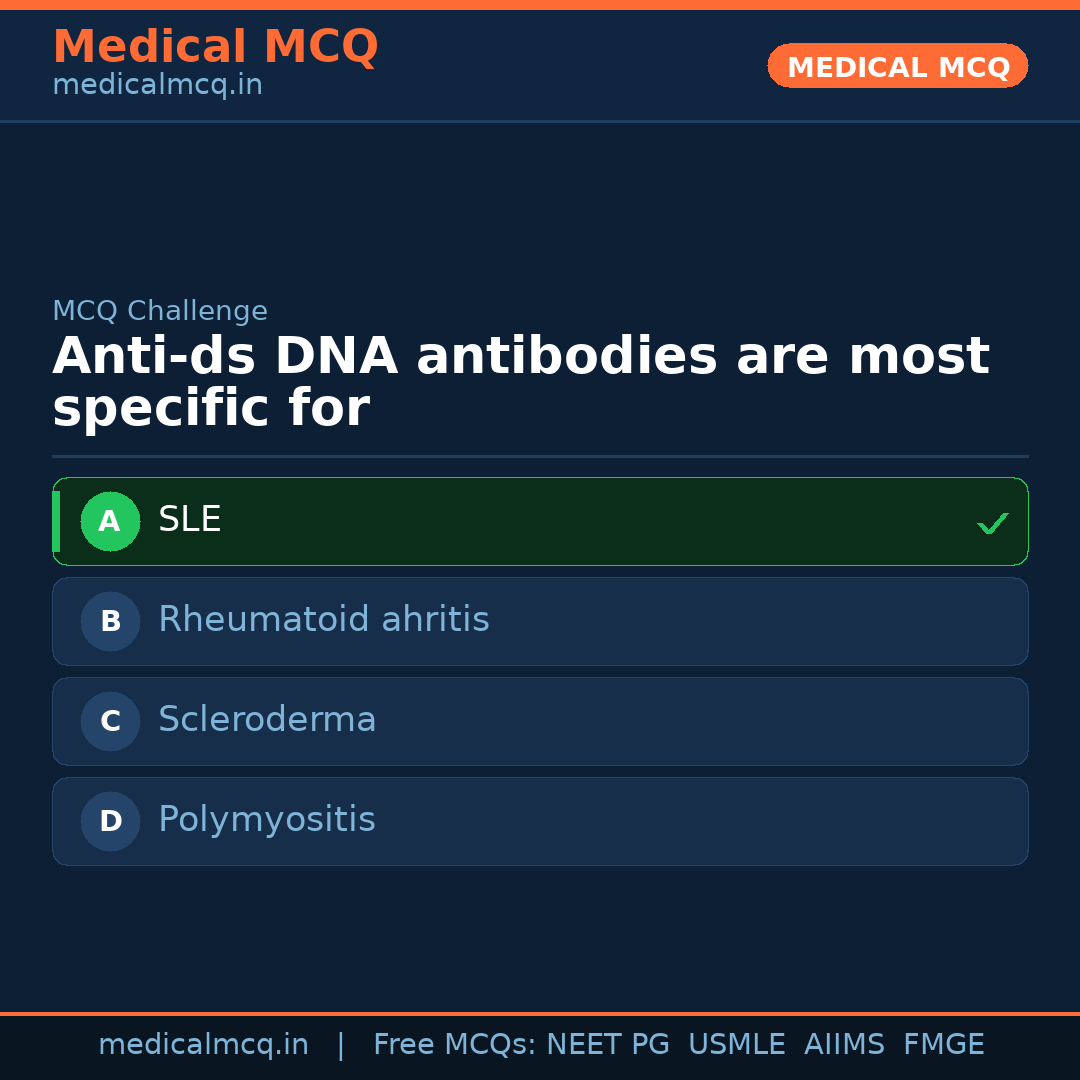
Task: Click the MCQ Challenge label
Action: pyautogui.click(x=160, y=311)
